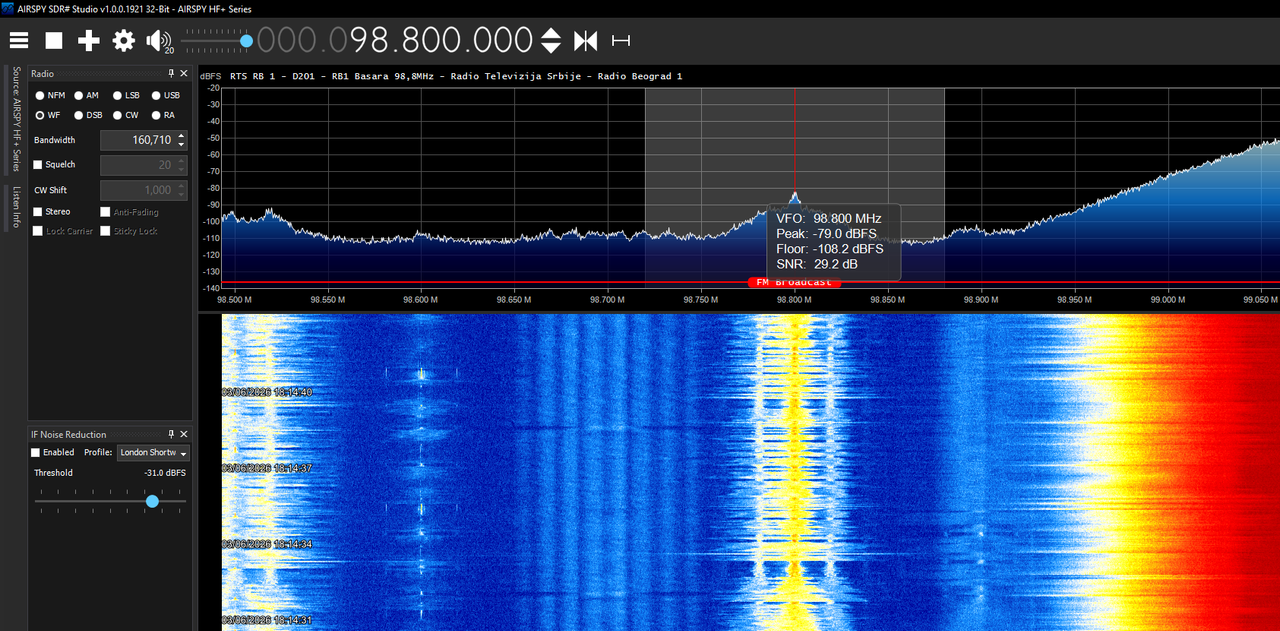Enable the Squelch checkbox

tap(38, 165)
